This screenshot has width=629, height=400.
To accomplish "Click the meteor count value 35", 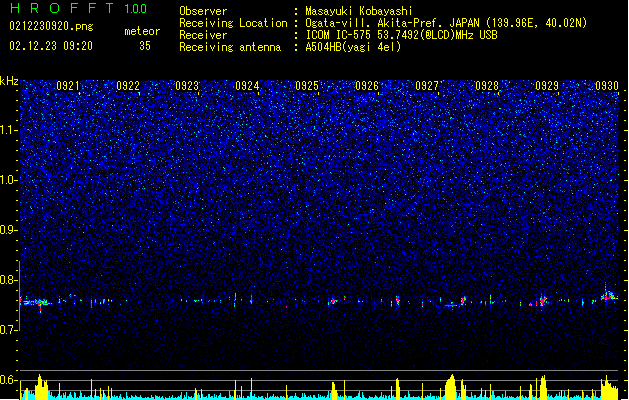I will 145,46.
